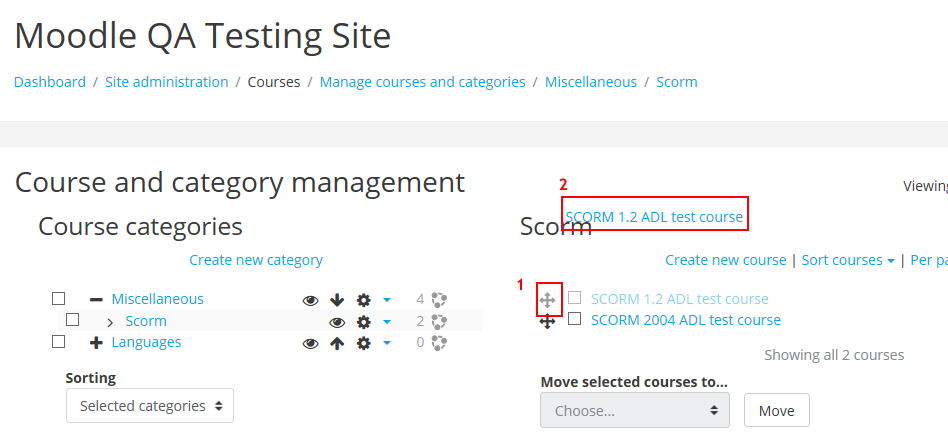This screenshot has height=437, width=948.
Task: Open Miscellaneous breadcrumb link
Action: point(591,82)
